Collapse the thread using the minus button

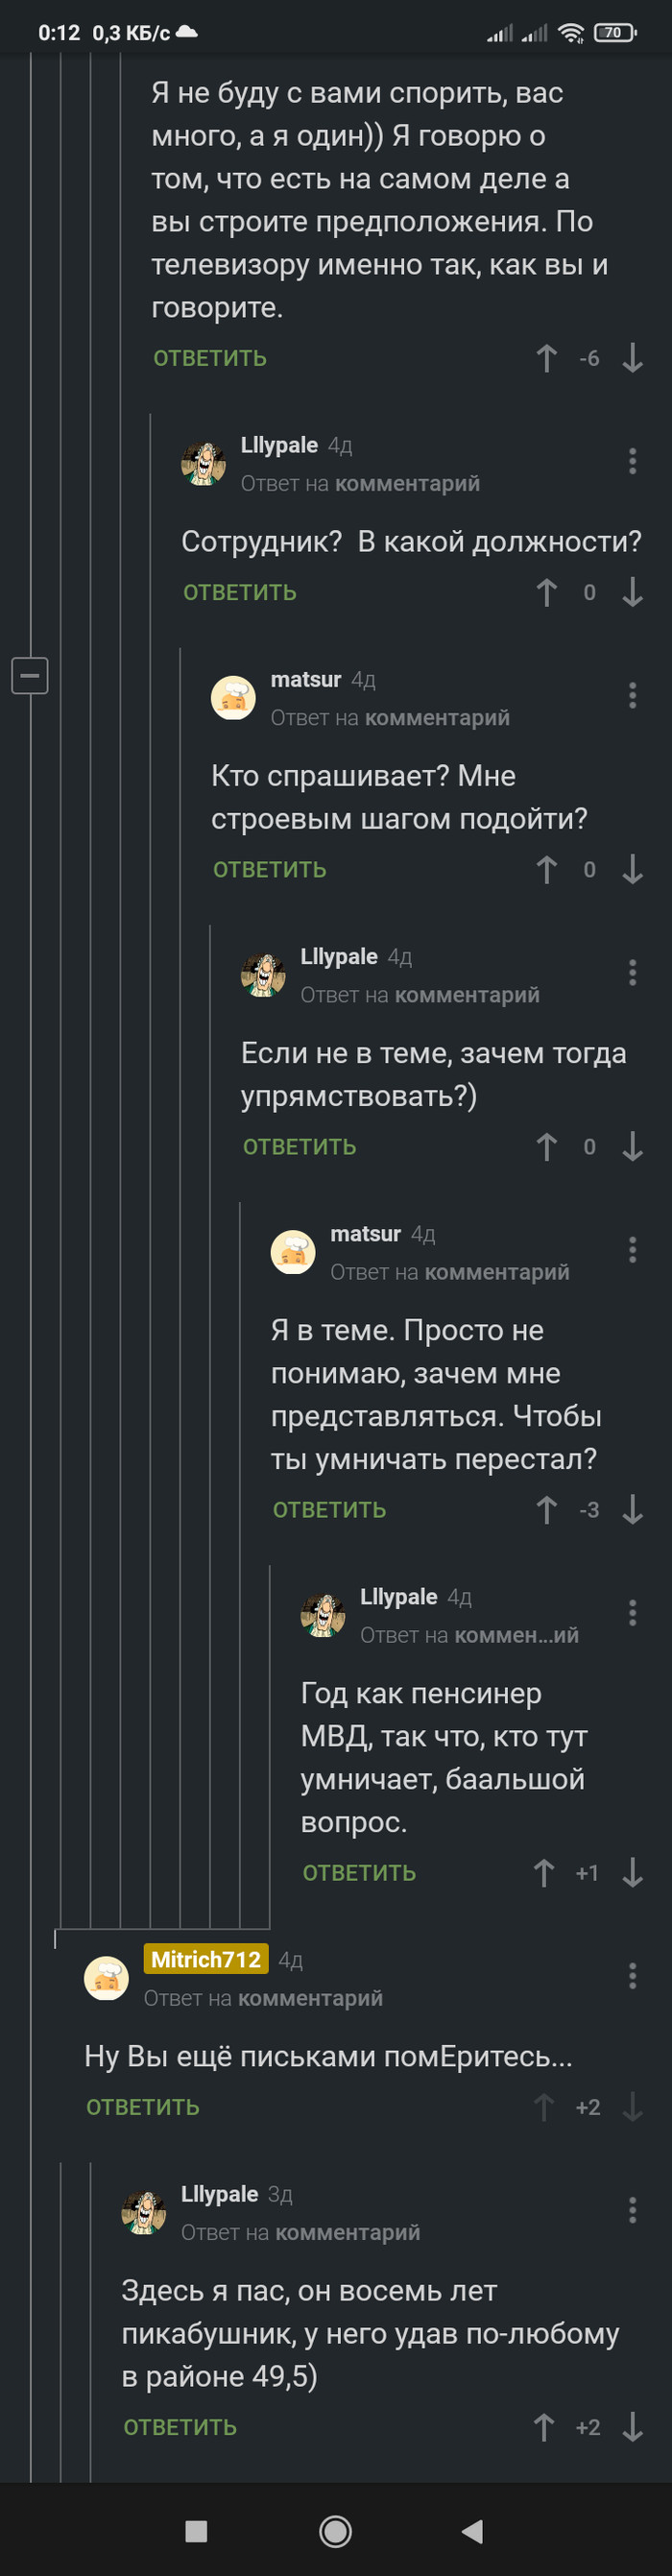tap(29, 675)
